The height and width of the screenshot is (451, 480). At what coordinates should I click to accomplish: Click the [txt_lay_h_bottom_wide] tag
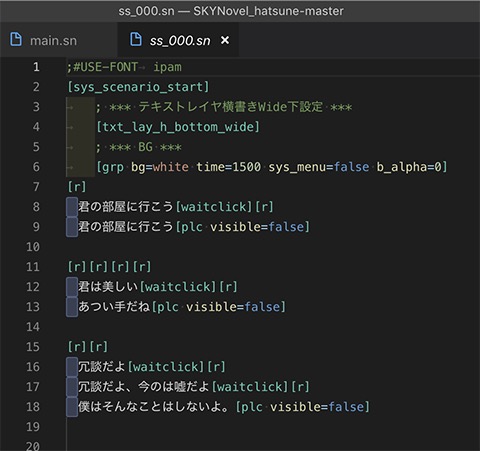178,127
